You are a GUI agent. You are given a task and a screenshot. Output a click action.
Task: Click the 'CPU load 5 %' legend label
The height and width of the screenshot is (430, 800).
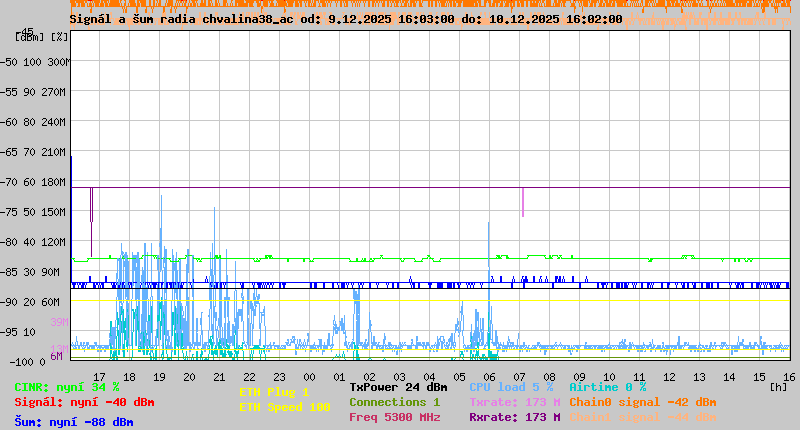coord(511,388)
